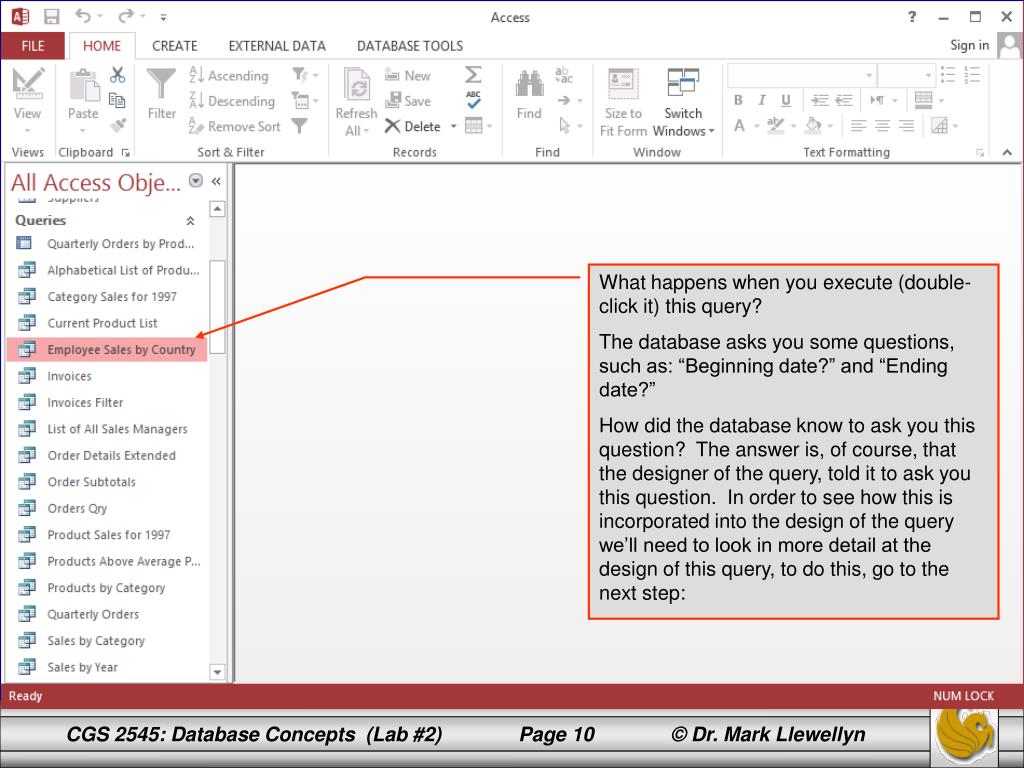The image size is (1024, 768).
Task: Toggle Bold formatting
Action: [738, 100]
